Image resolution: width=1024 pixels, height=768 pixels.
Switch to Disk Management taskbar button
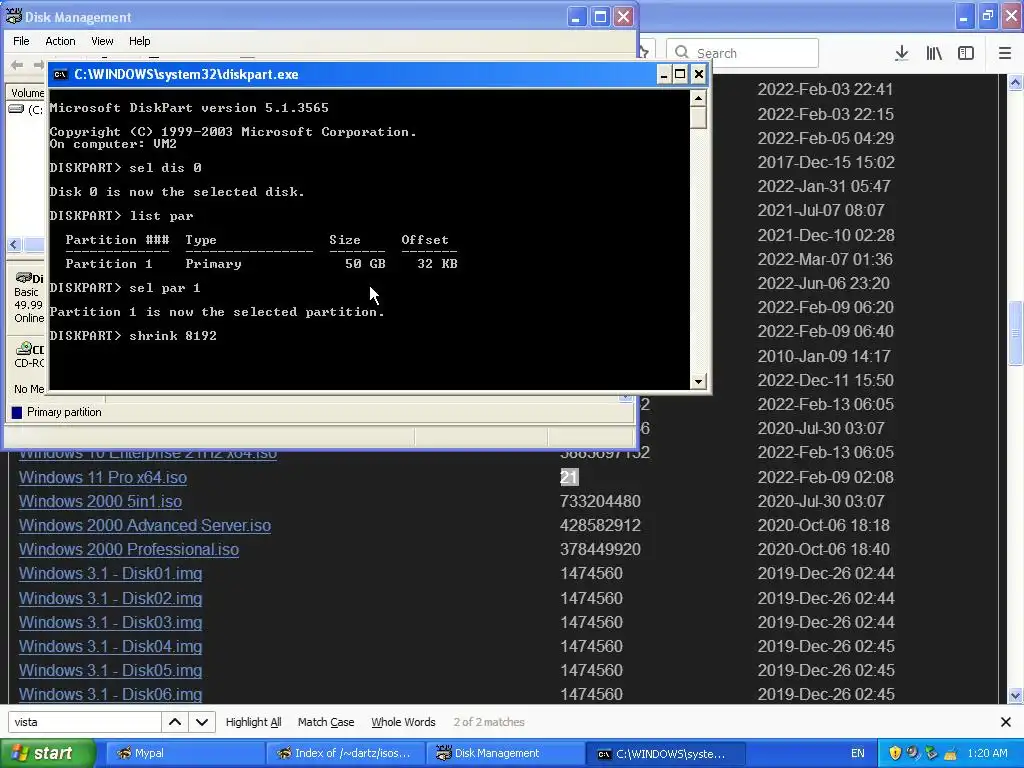click(x=505, y=754)
